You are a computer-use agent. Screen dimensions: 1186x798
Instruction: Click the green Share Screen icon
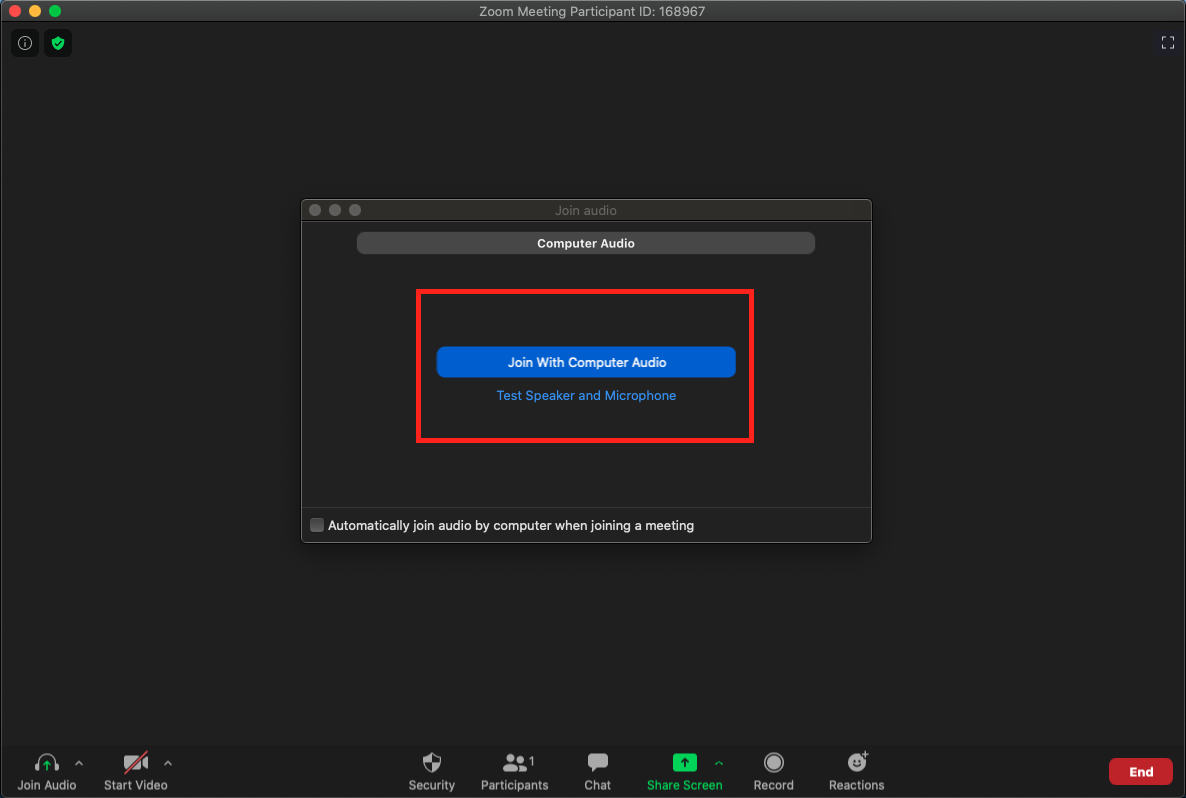(x=685, y=762)
